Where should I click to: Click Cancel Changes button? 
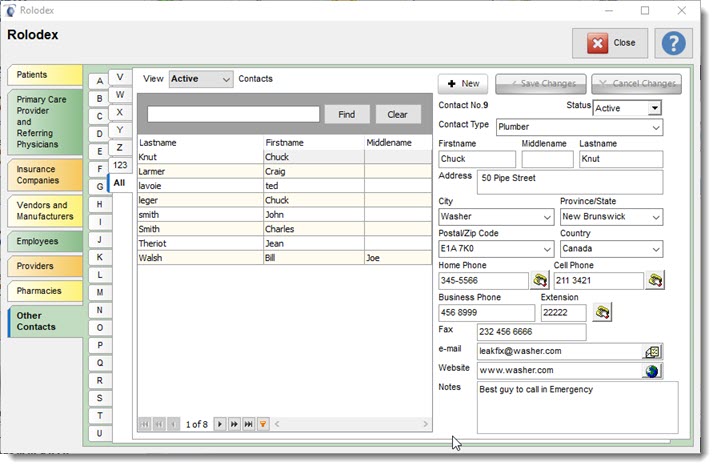(637, 84)
